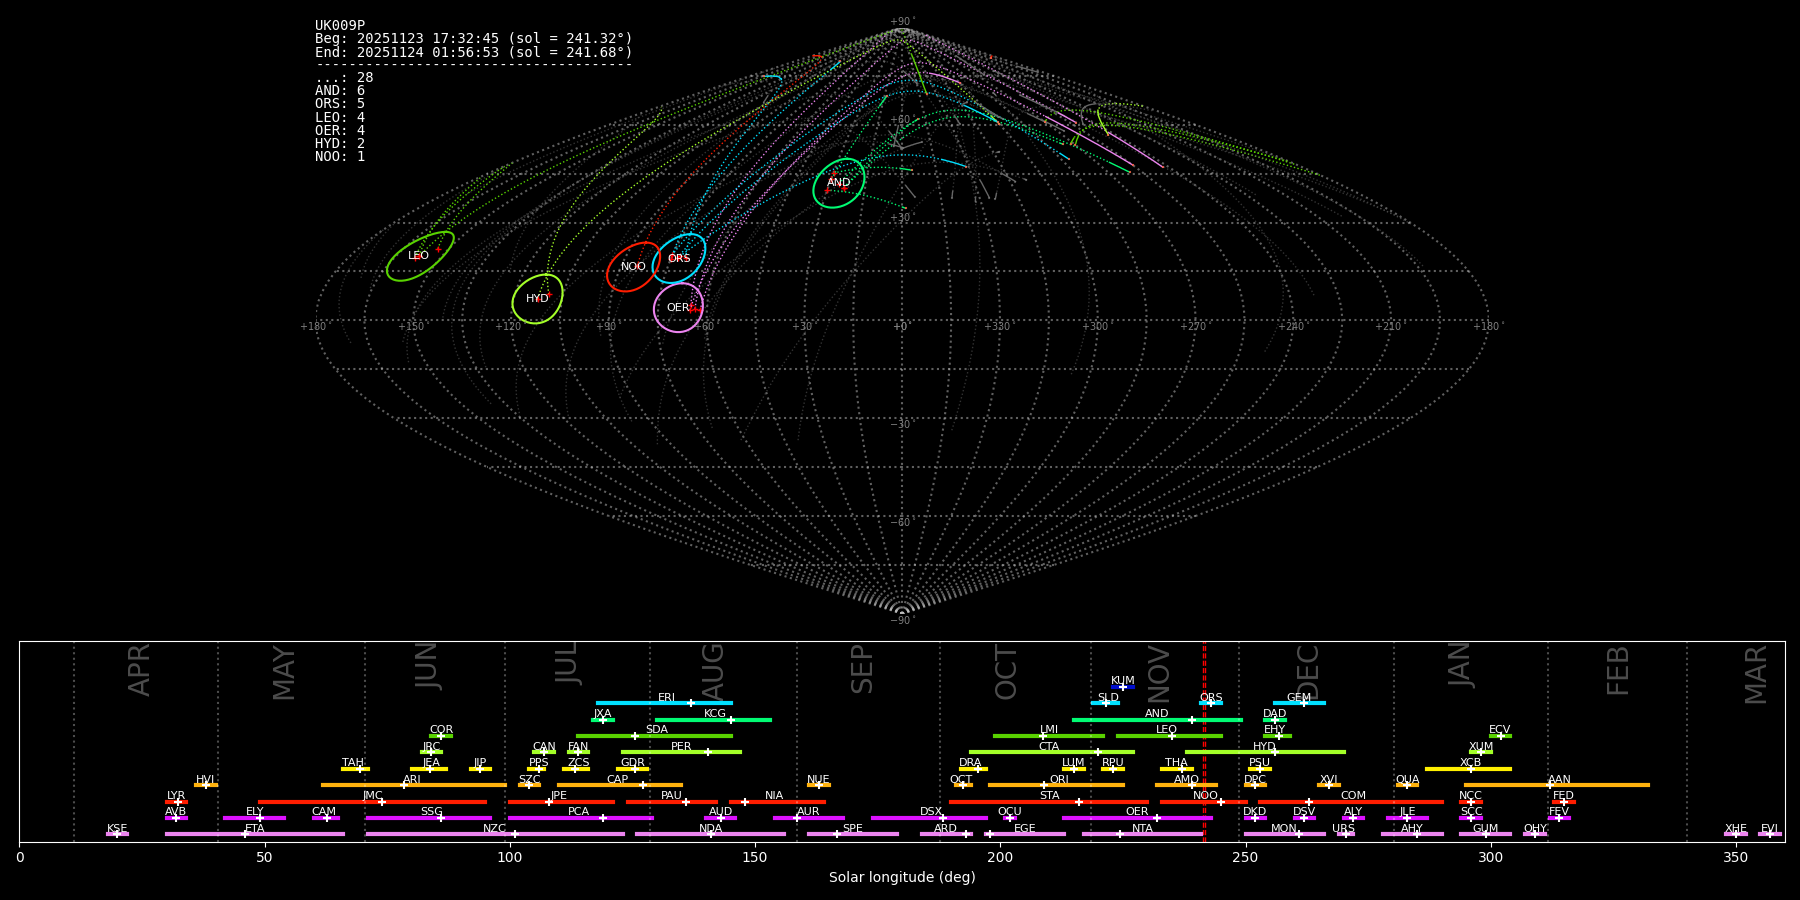Screen dimensions: 1800x900
Task: Click the UK009P station title text
Action: pos(340,26)
